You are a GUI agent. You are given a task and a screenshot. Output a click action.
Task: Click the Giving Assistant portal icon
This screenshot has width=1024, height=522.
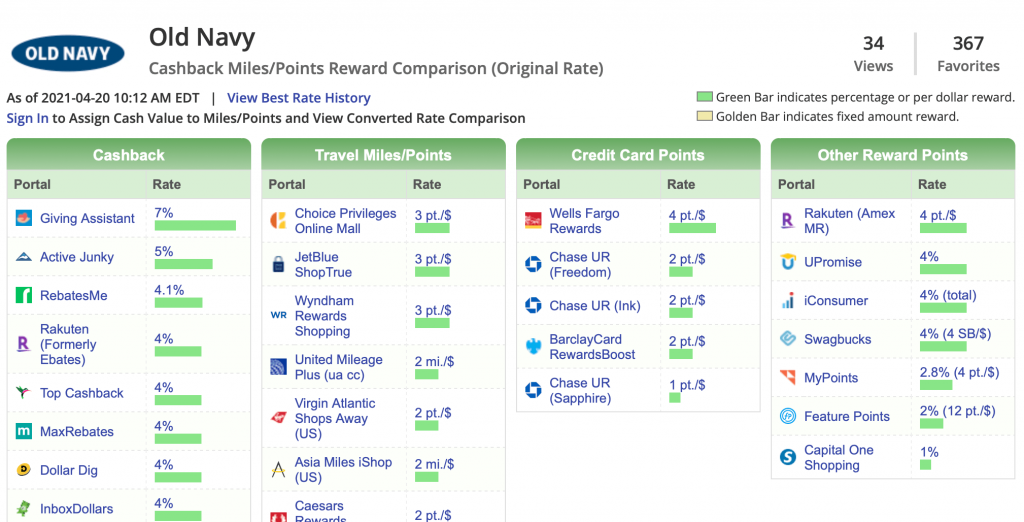click(x=24, y=218)
